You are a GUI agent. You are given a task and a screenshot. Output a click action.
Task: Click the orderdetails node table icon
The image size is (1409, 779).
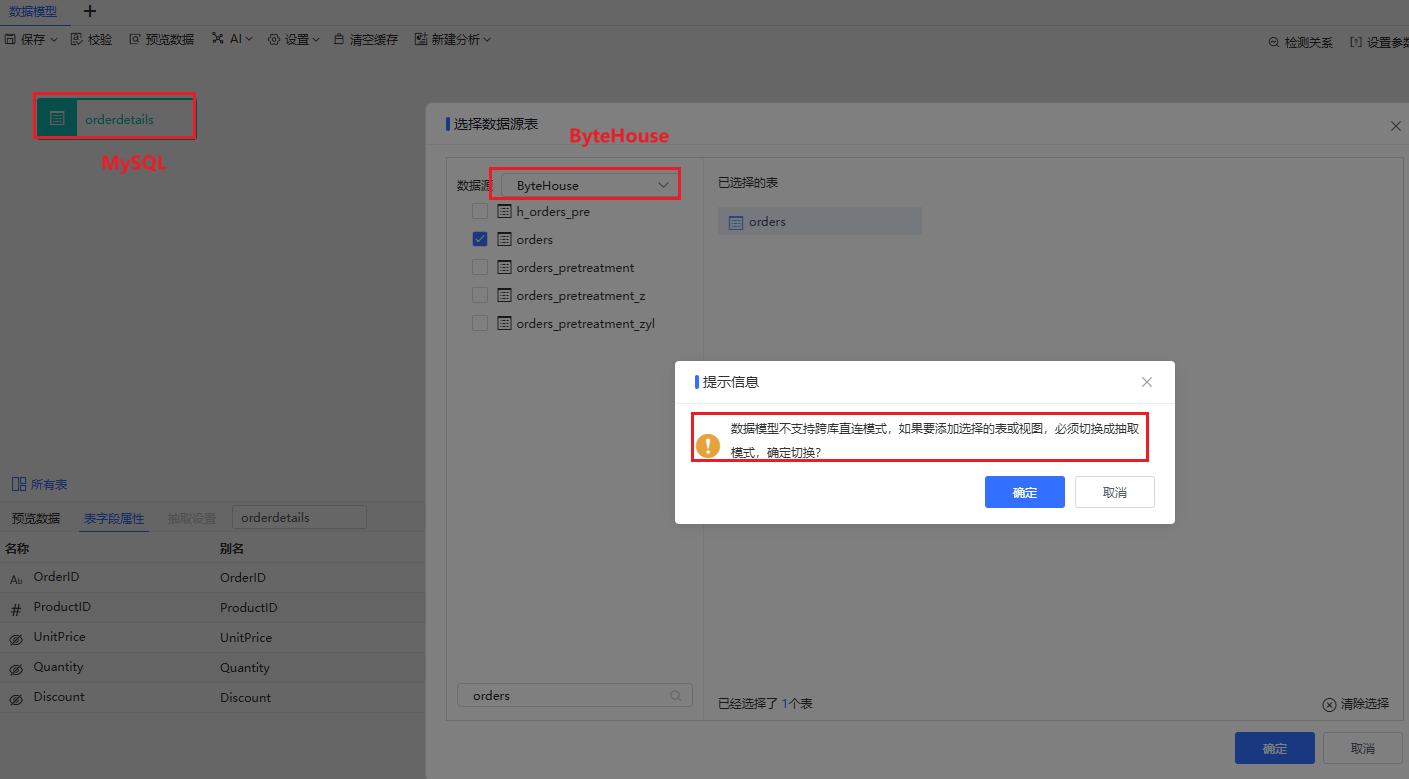[57, 118]
